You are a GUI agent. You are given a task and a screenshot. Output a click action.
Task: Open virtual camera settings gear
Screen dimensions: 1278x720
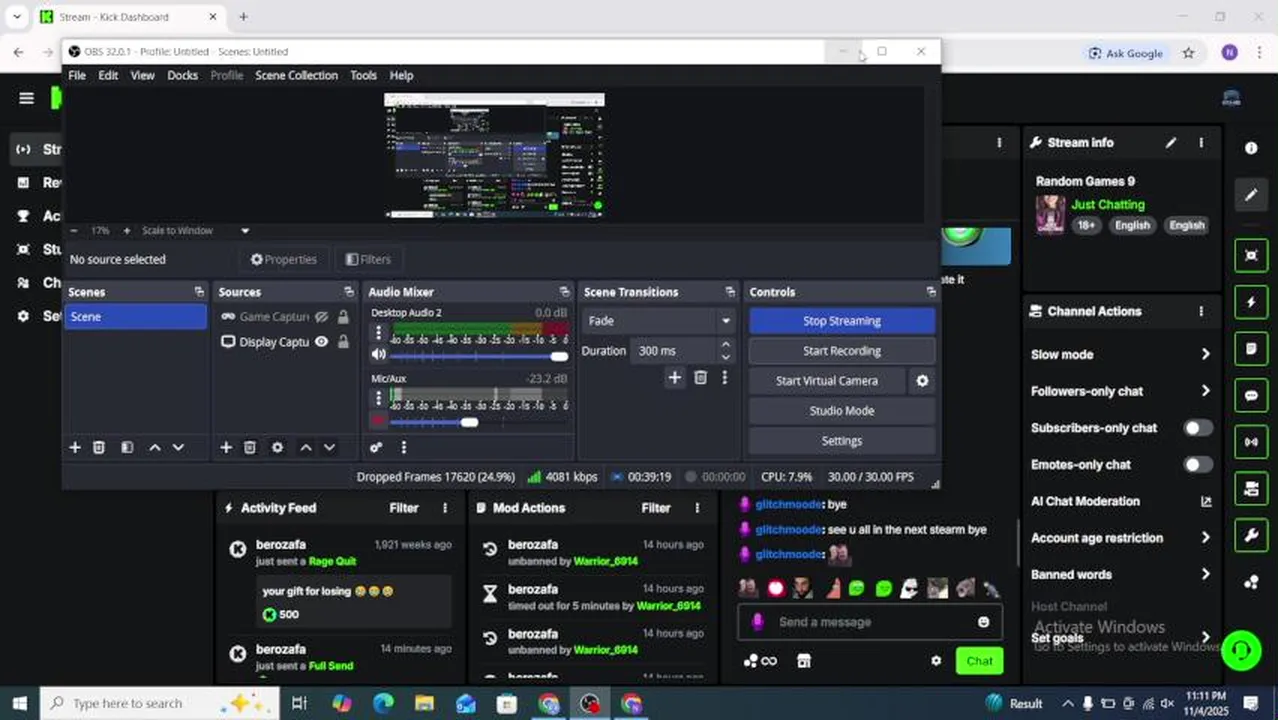(922, 381)
